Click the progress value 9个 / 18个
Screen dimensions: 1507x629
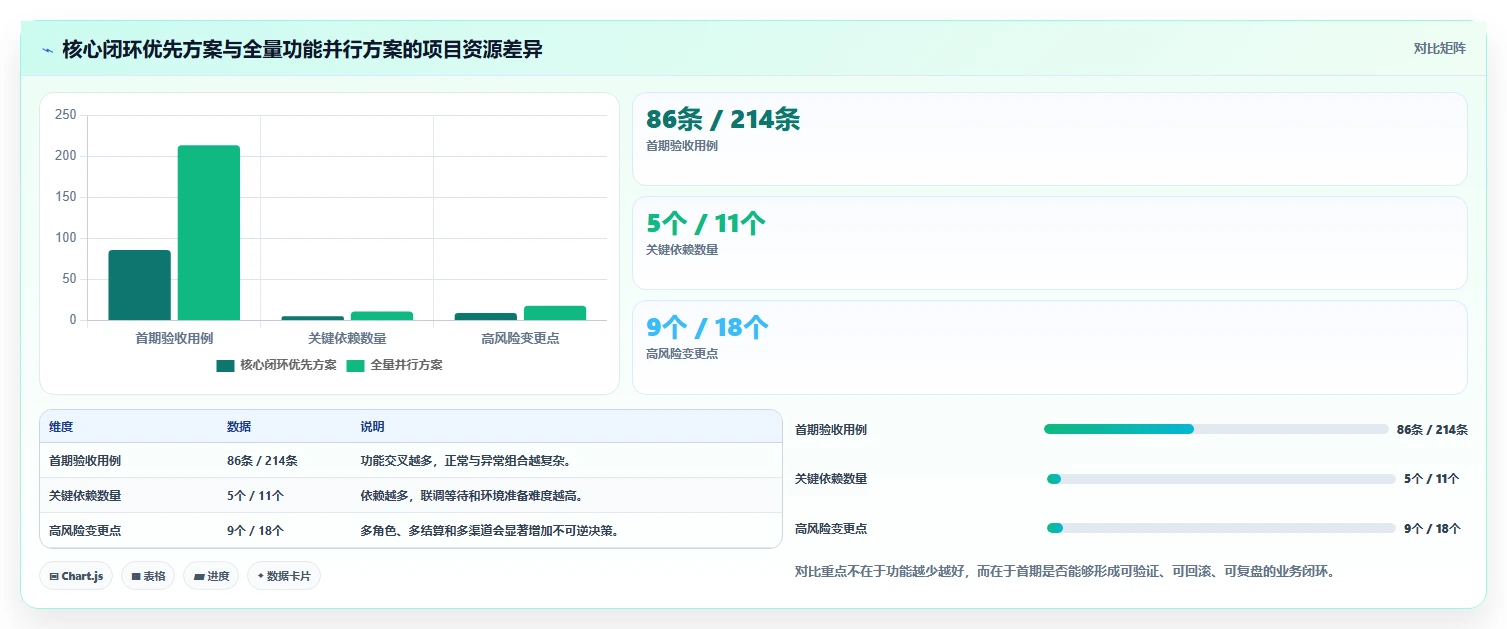pyautogui.click(x=1432, y=529)
